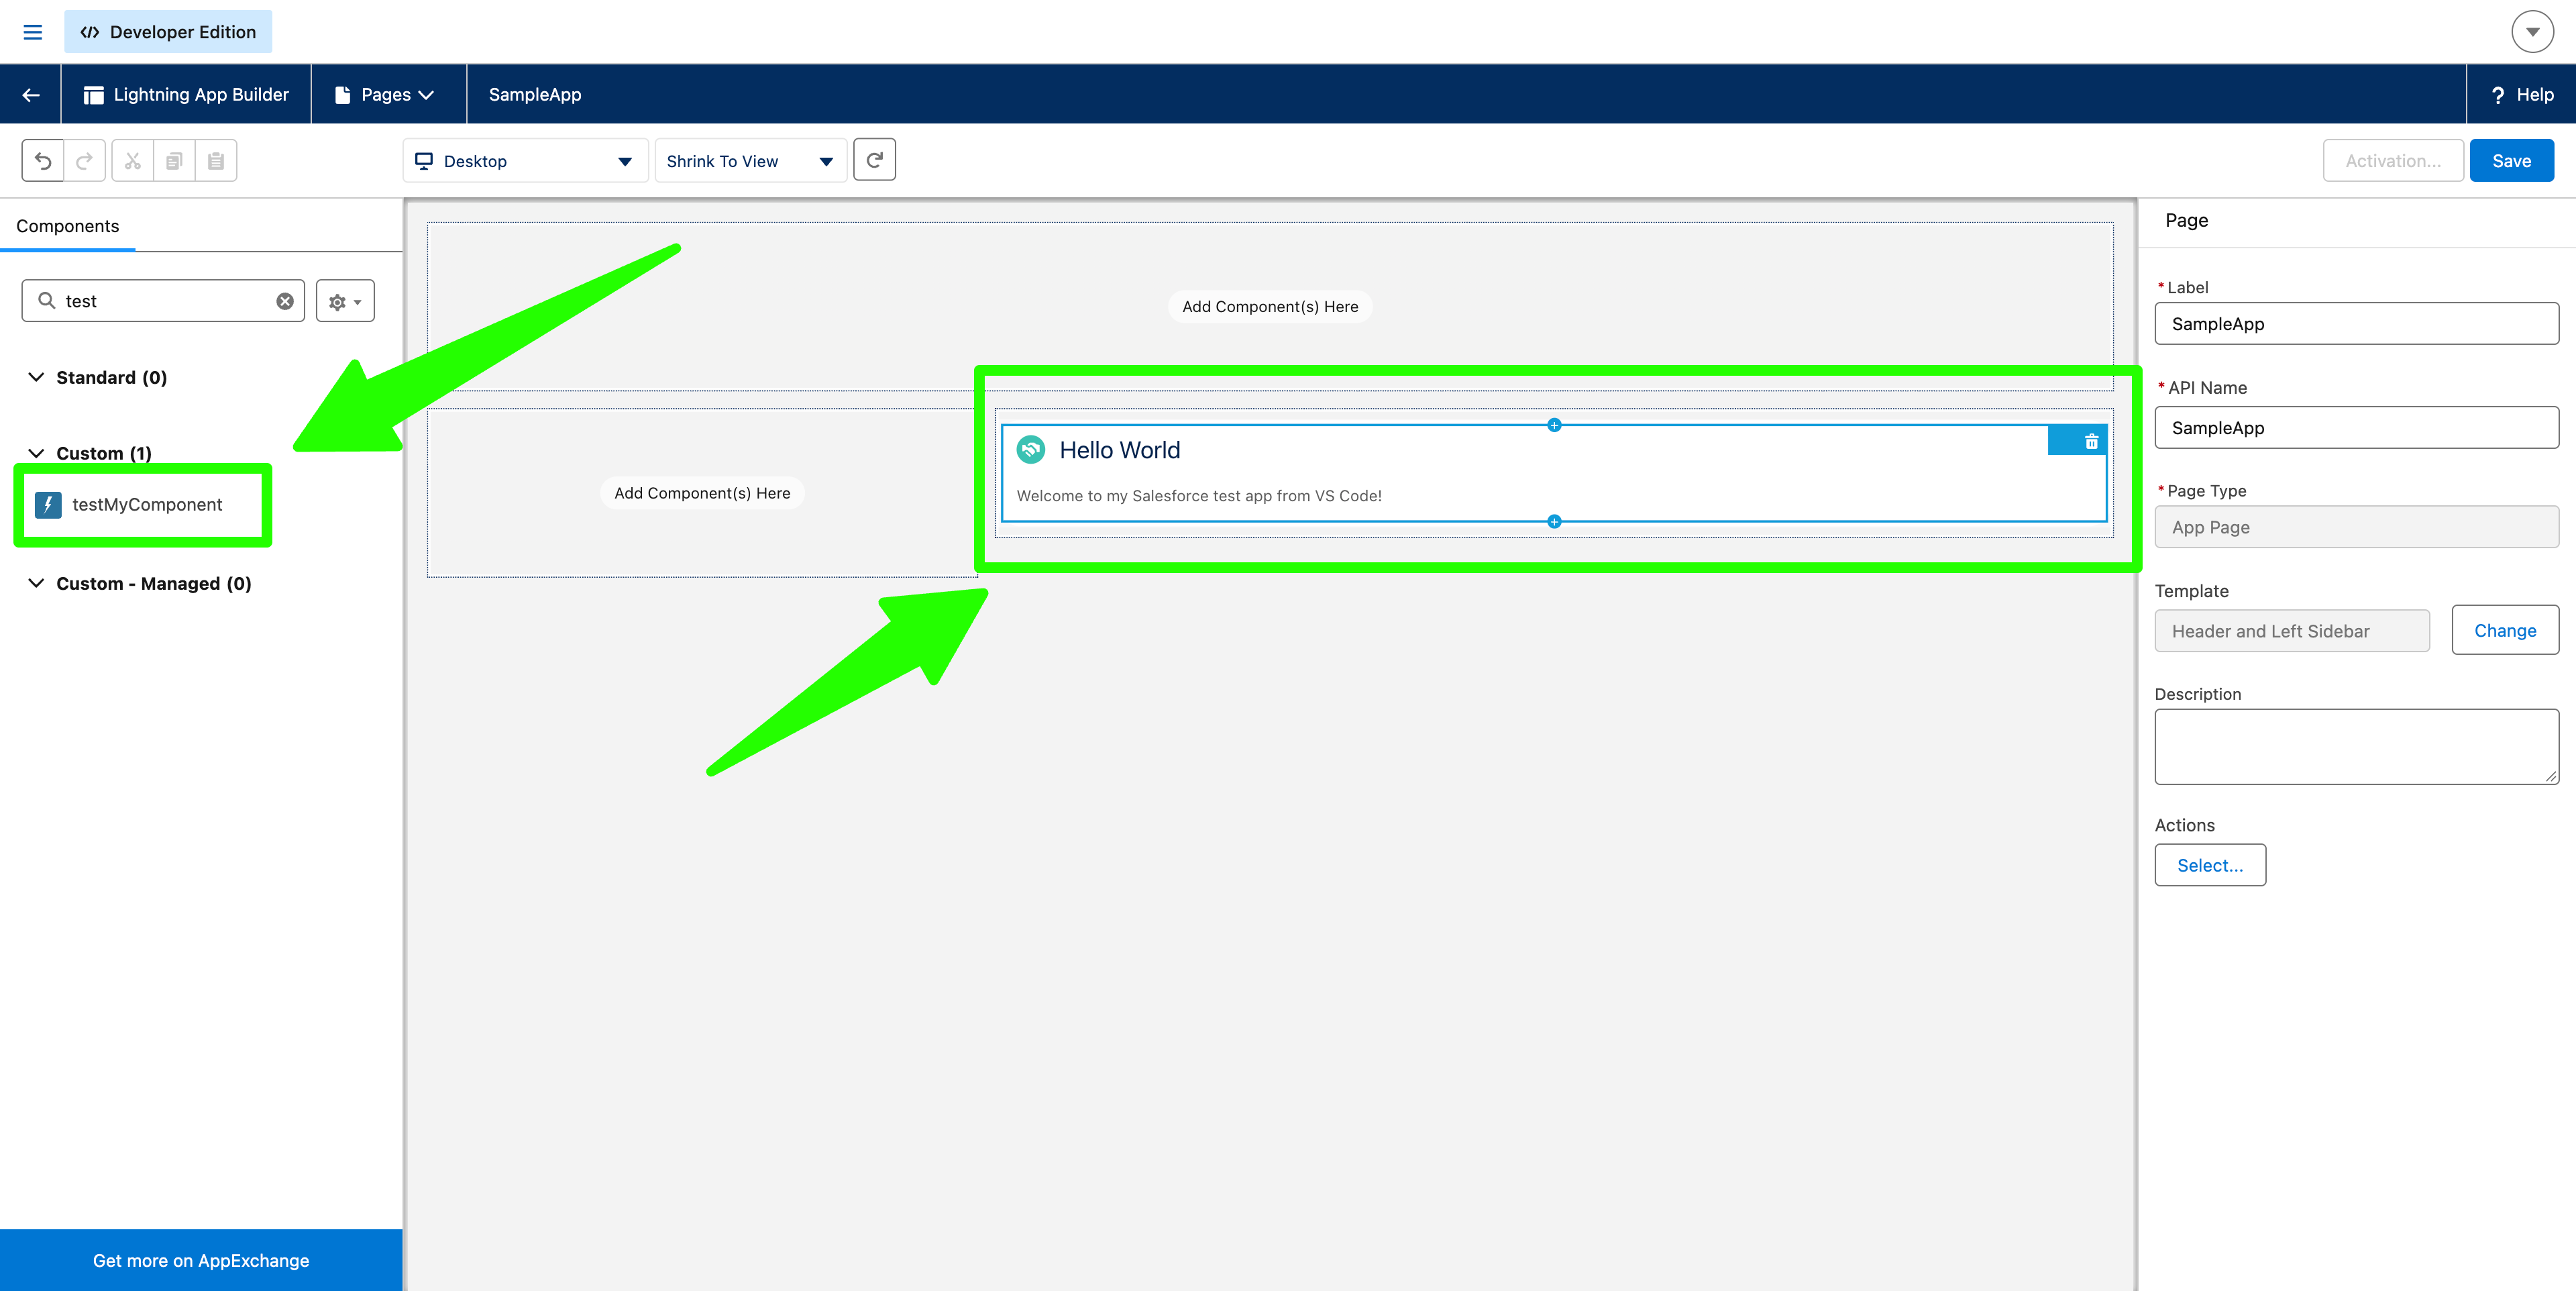Open Get more on AppExchange
This screenshot has width=2576, height=1291.
tap(201, 1260)
